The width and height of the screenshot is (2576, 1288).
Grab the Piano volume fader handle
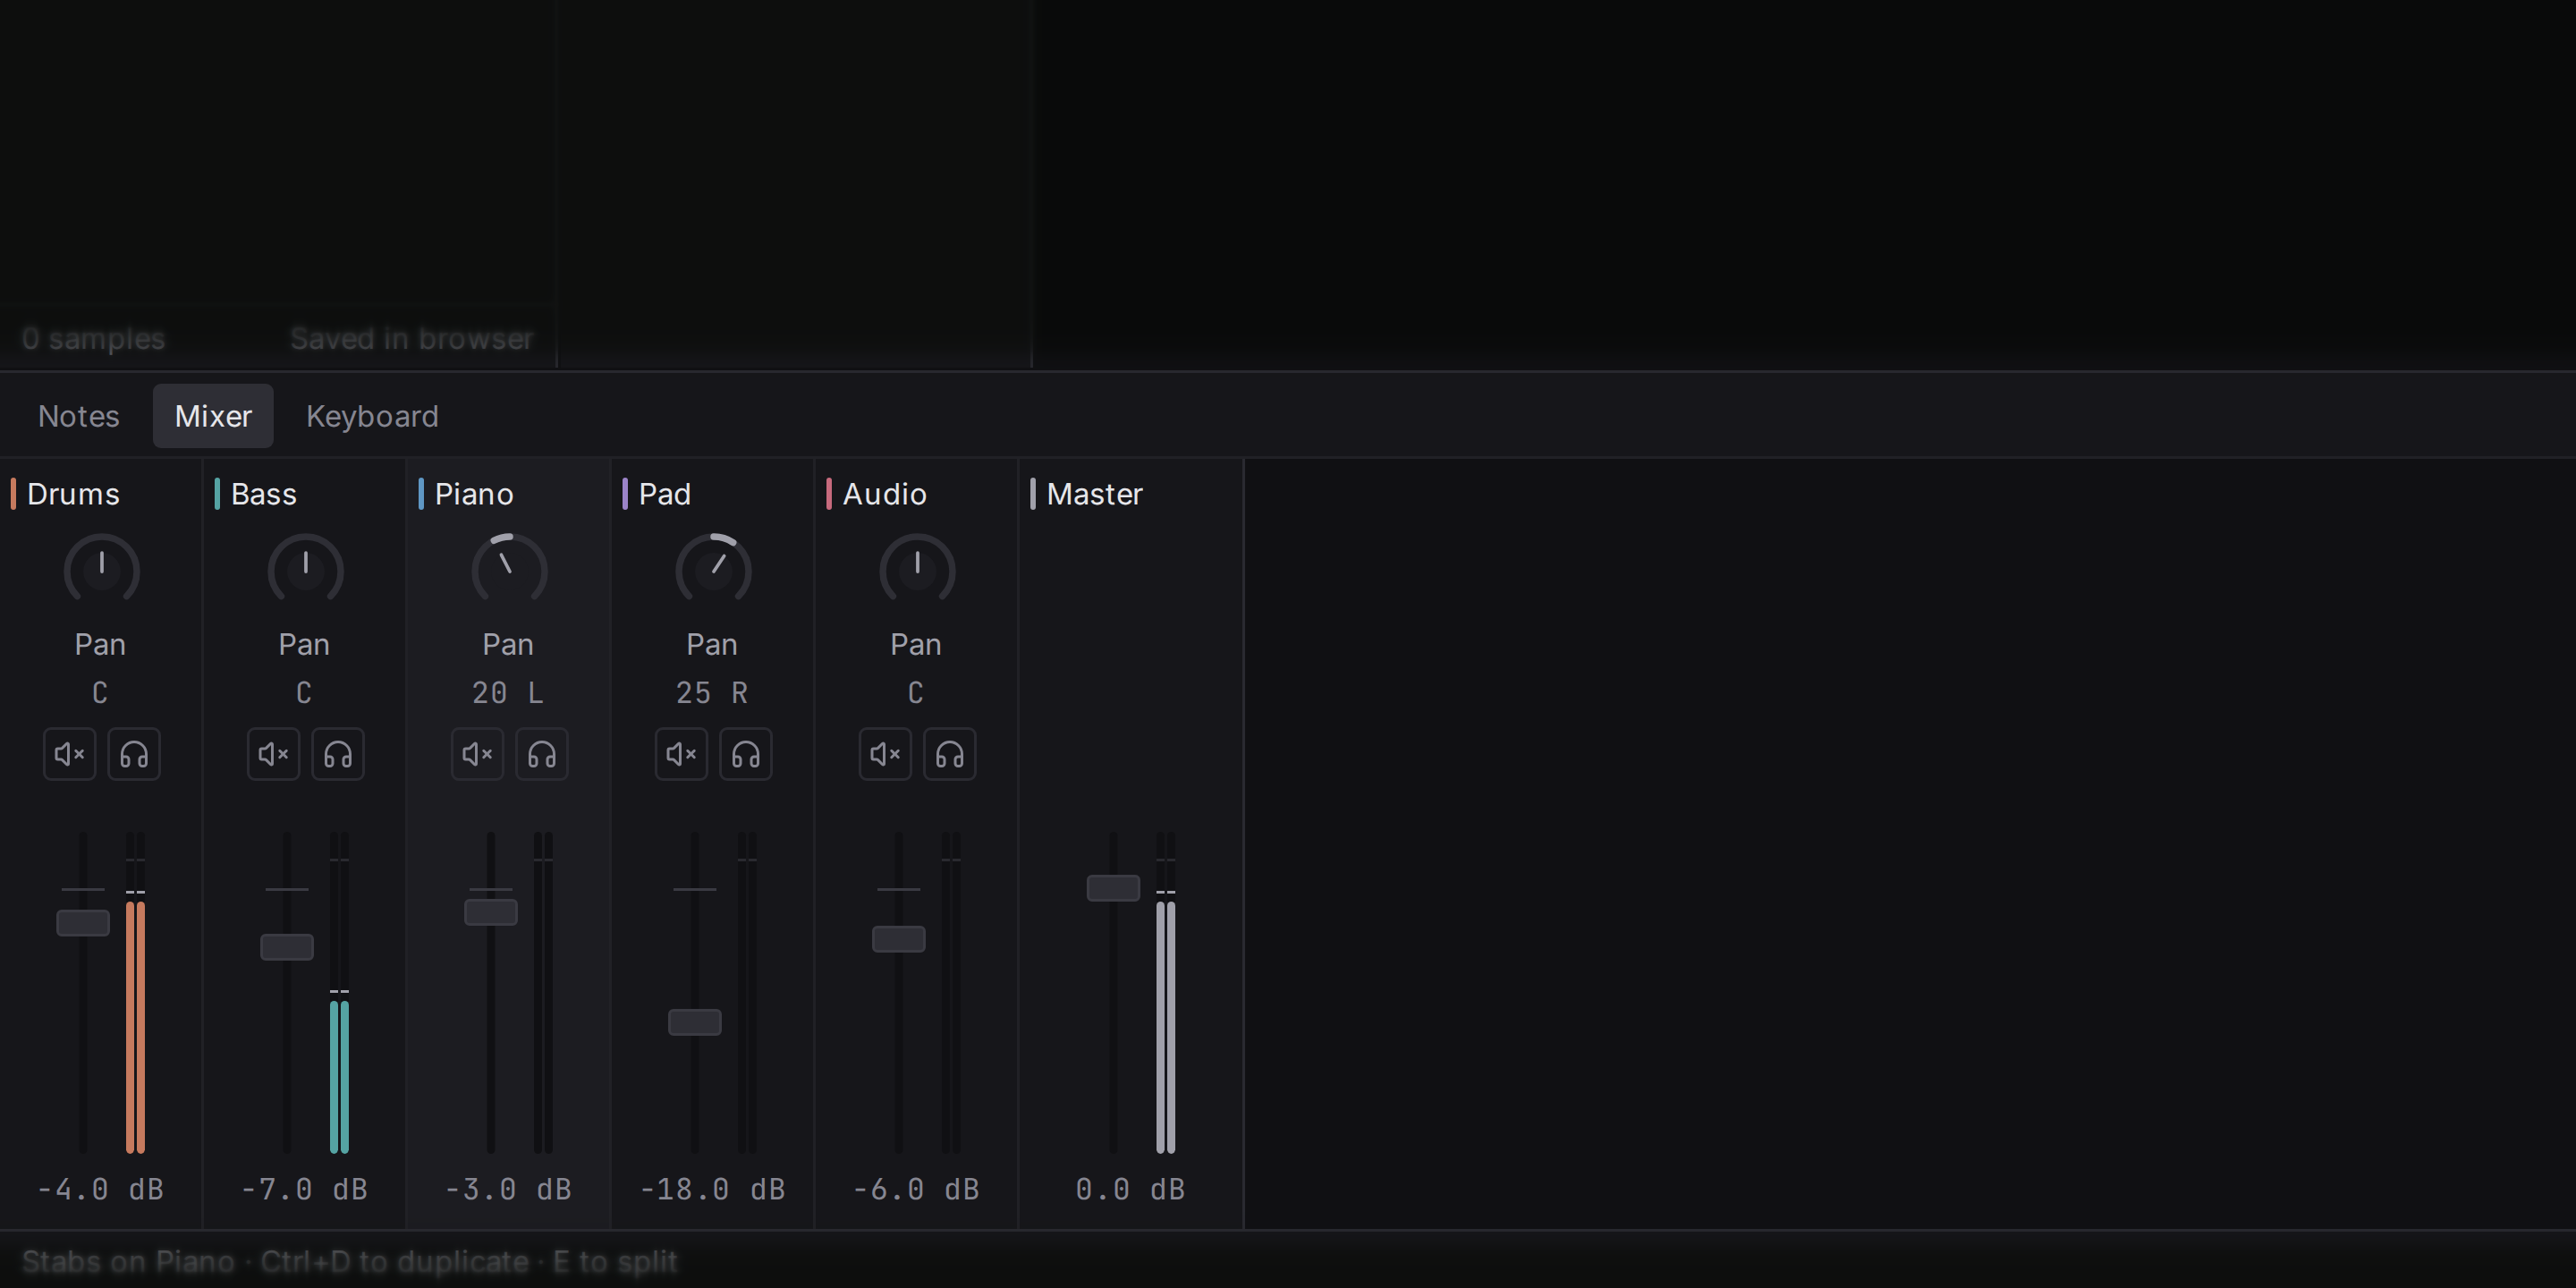[x=491, y=912]
